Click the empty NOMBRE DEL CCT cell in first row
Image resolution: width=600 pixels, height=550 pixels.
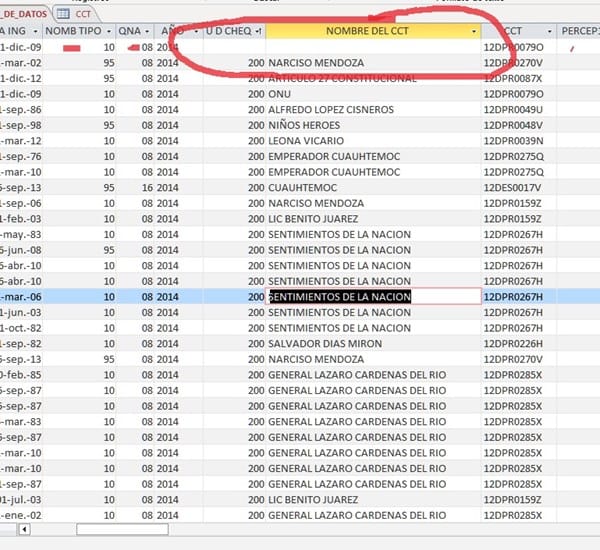[x=372, y=47]
